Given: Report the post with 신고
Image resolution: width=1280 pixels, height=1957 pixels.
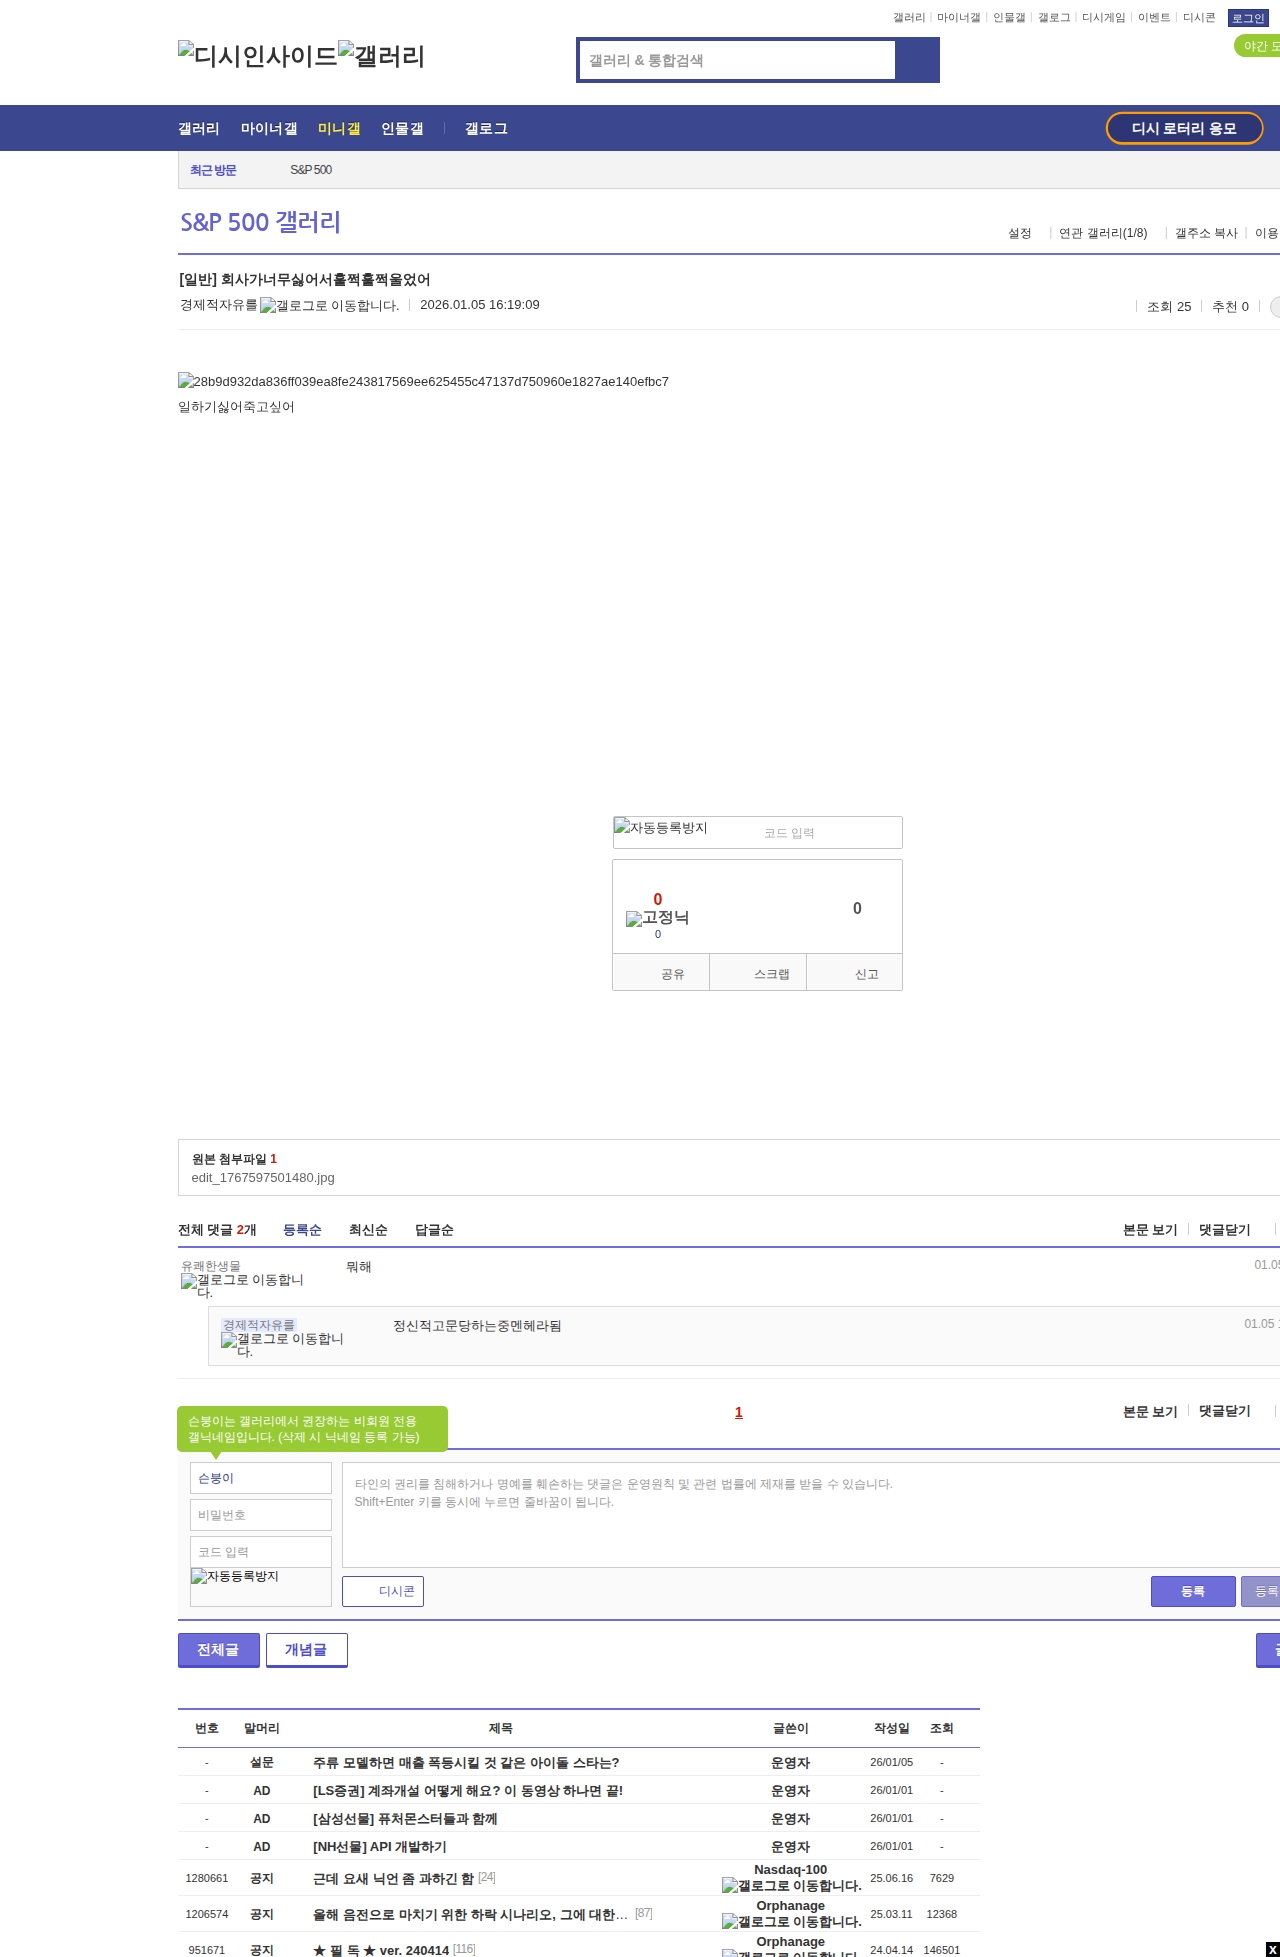Looking at the screenshot, I should coord(854,973).
